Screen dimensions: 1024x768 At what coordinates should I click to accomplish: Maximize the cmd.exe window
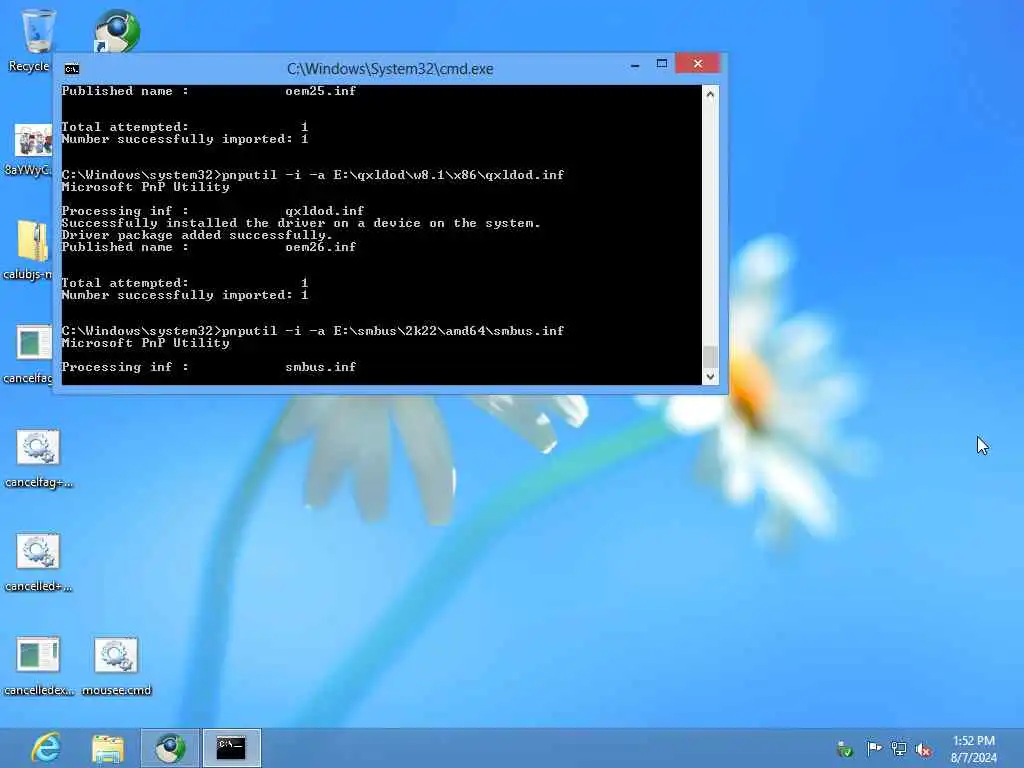(x=662, y=63)
